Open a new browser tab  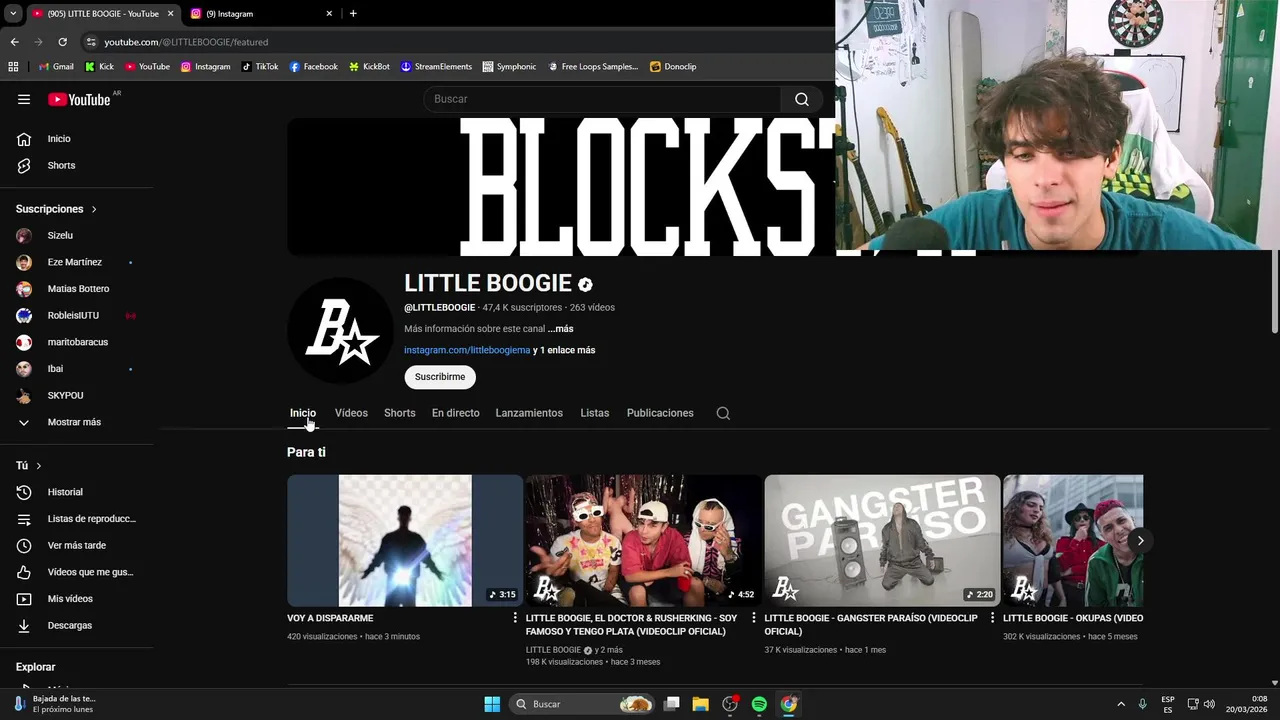point(353,13)
